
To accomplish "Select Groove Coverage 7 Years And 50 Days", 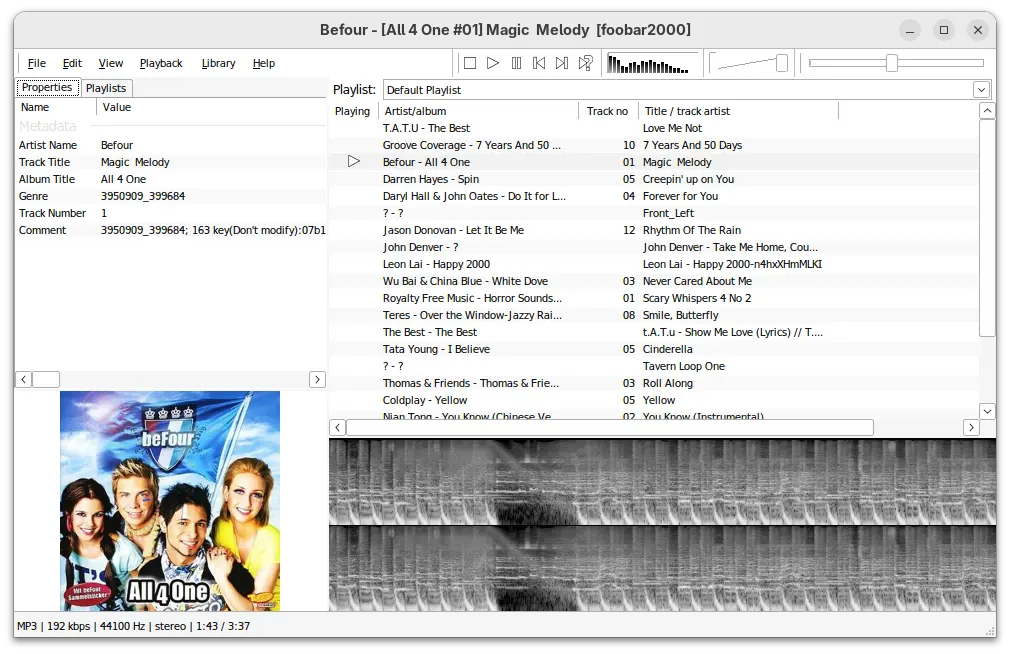I will pos(654,146).
